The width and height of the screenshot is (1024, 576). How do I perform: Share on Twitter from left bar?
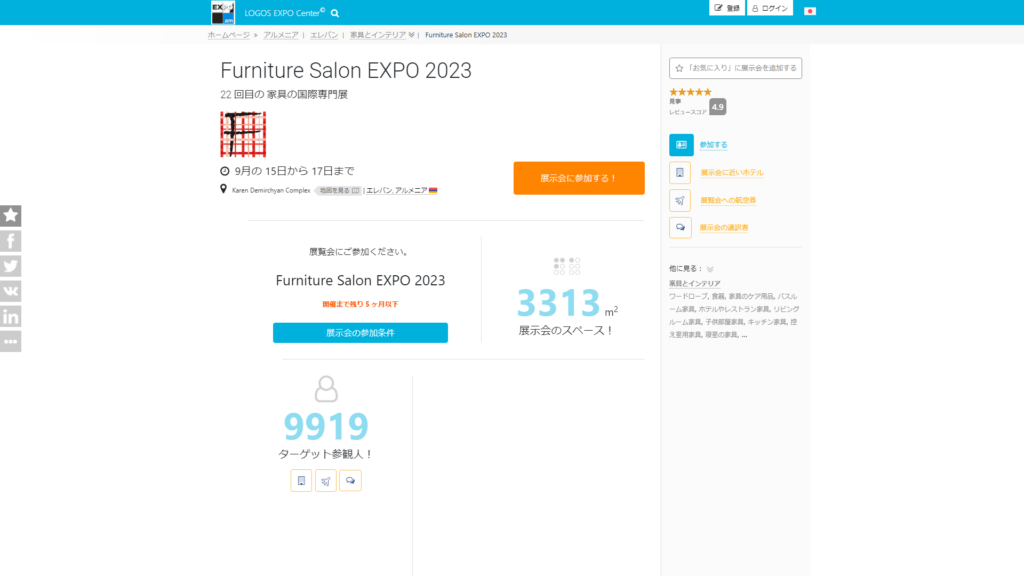tap(10, 266)
